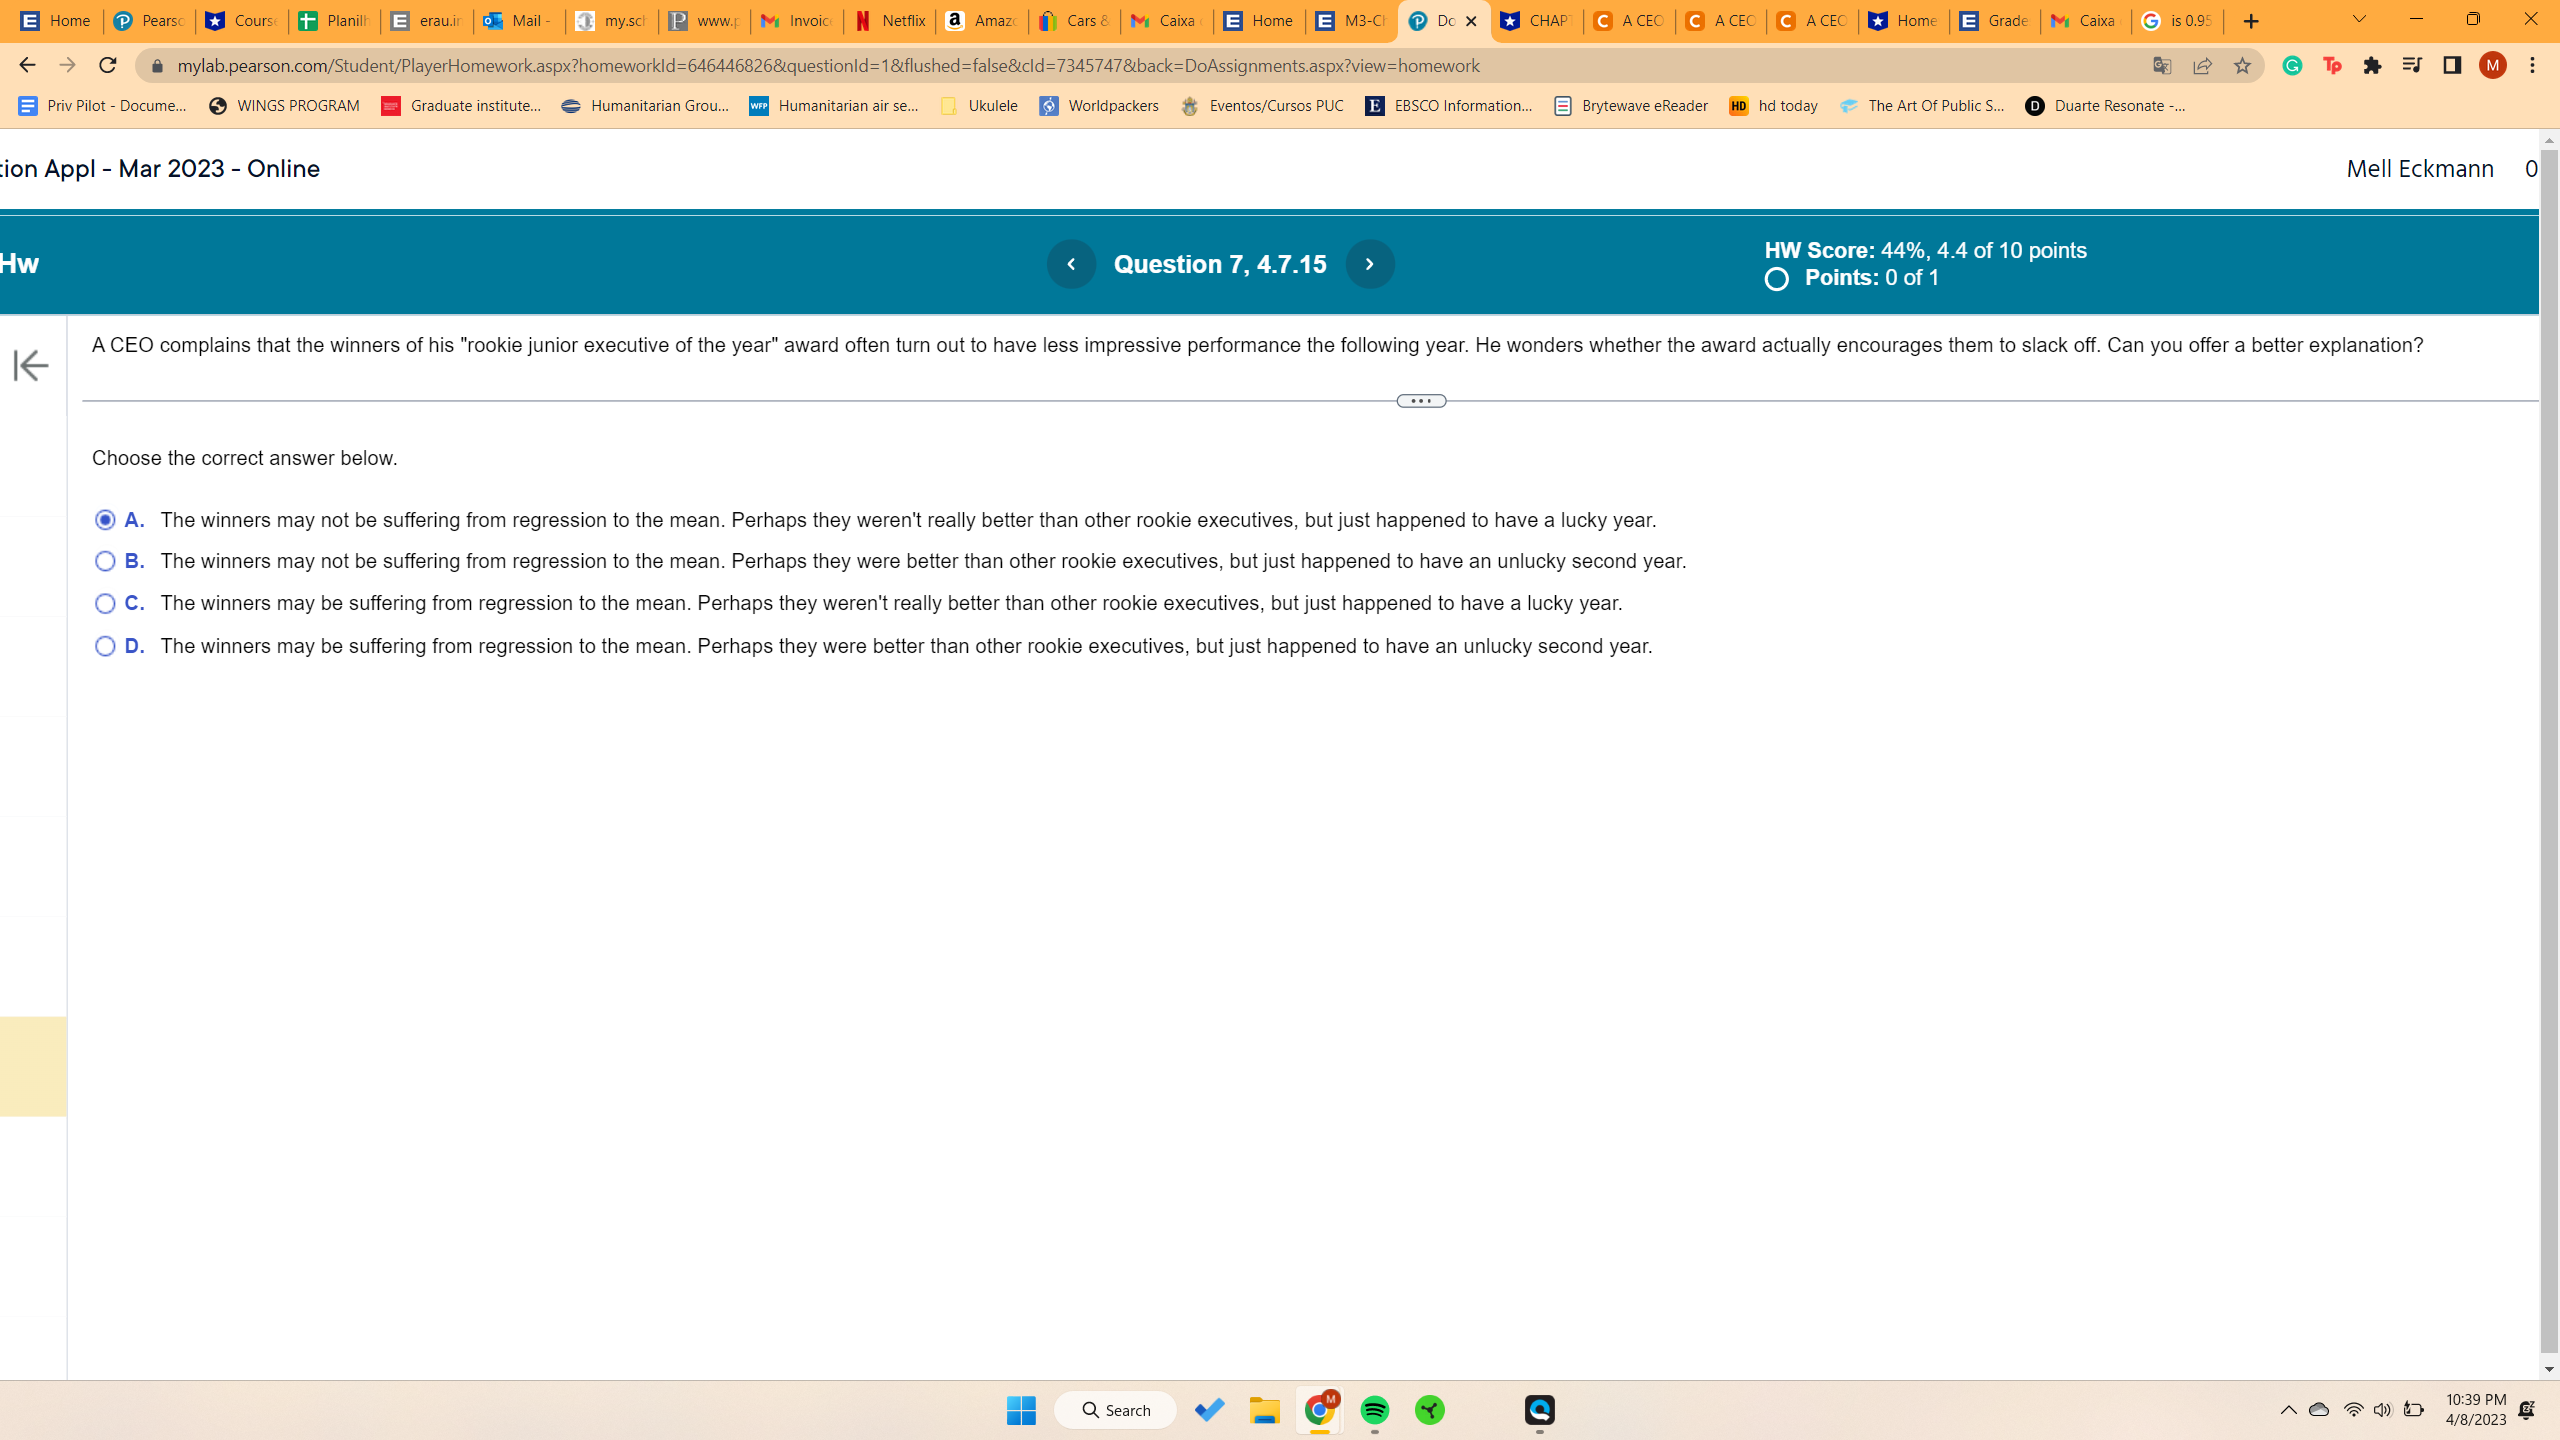
Task: Open the WINGS PROGRAM bookmark
Action: click(284, 106)
